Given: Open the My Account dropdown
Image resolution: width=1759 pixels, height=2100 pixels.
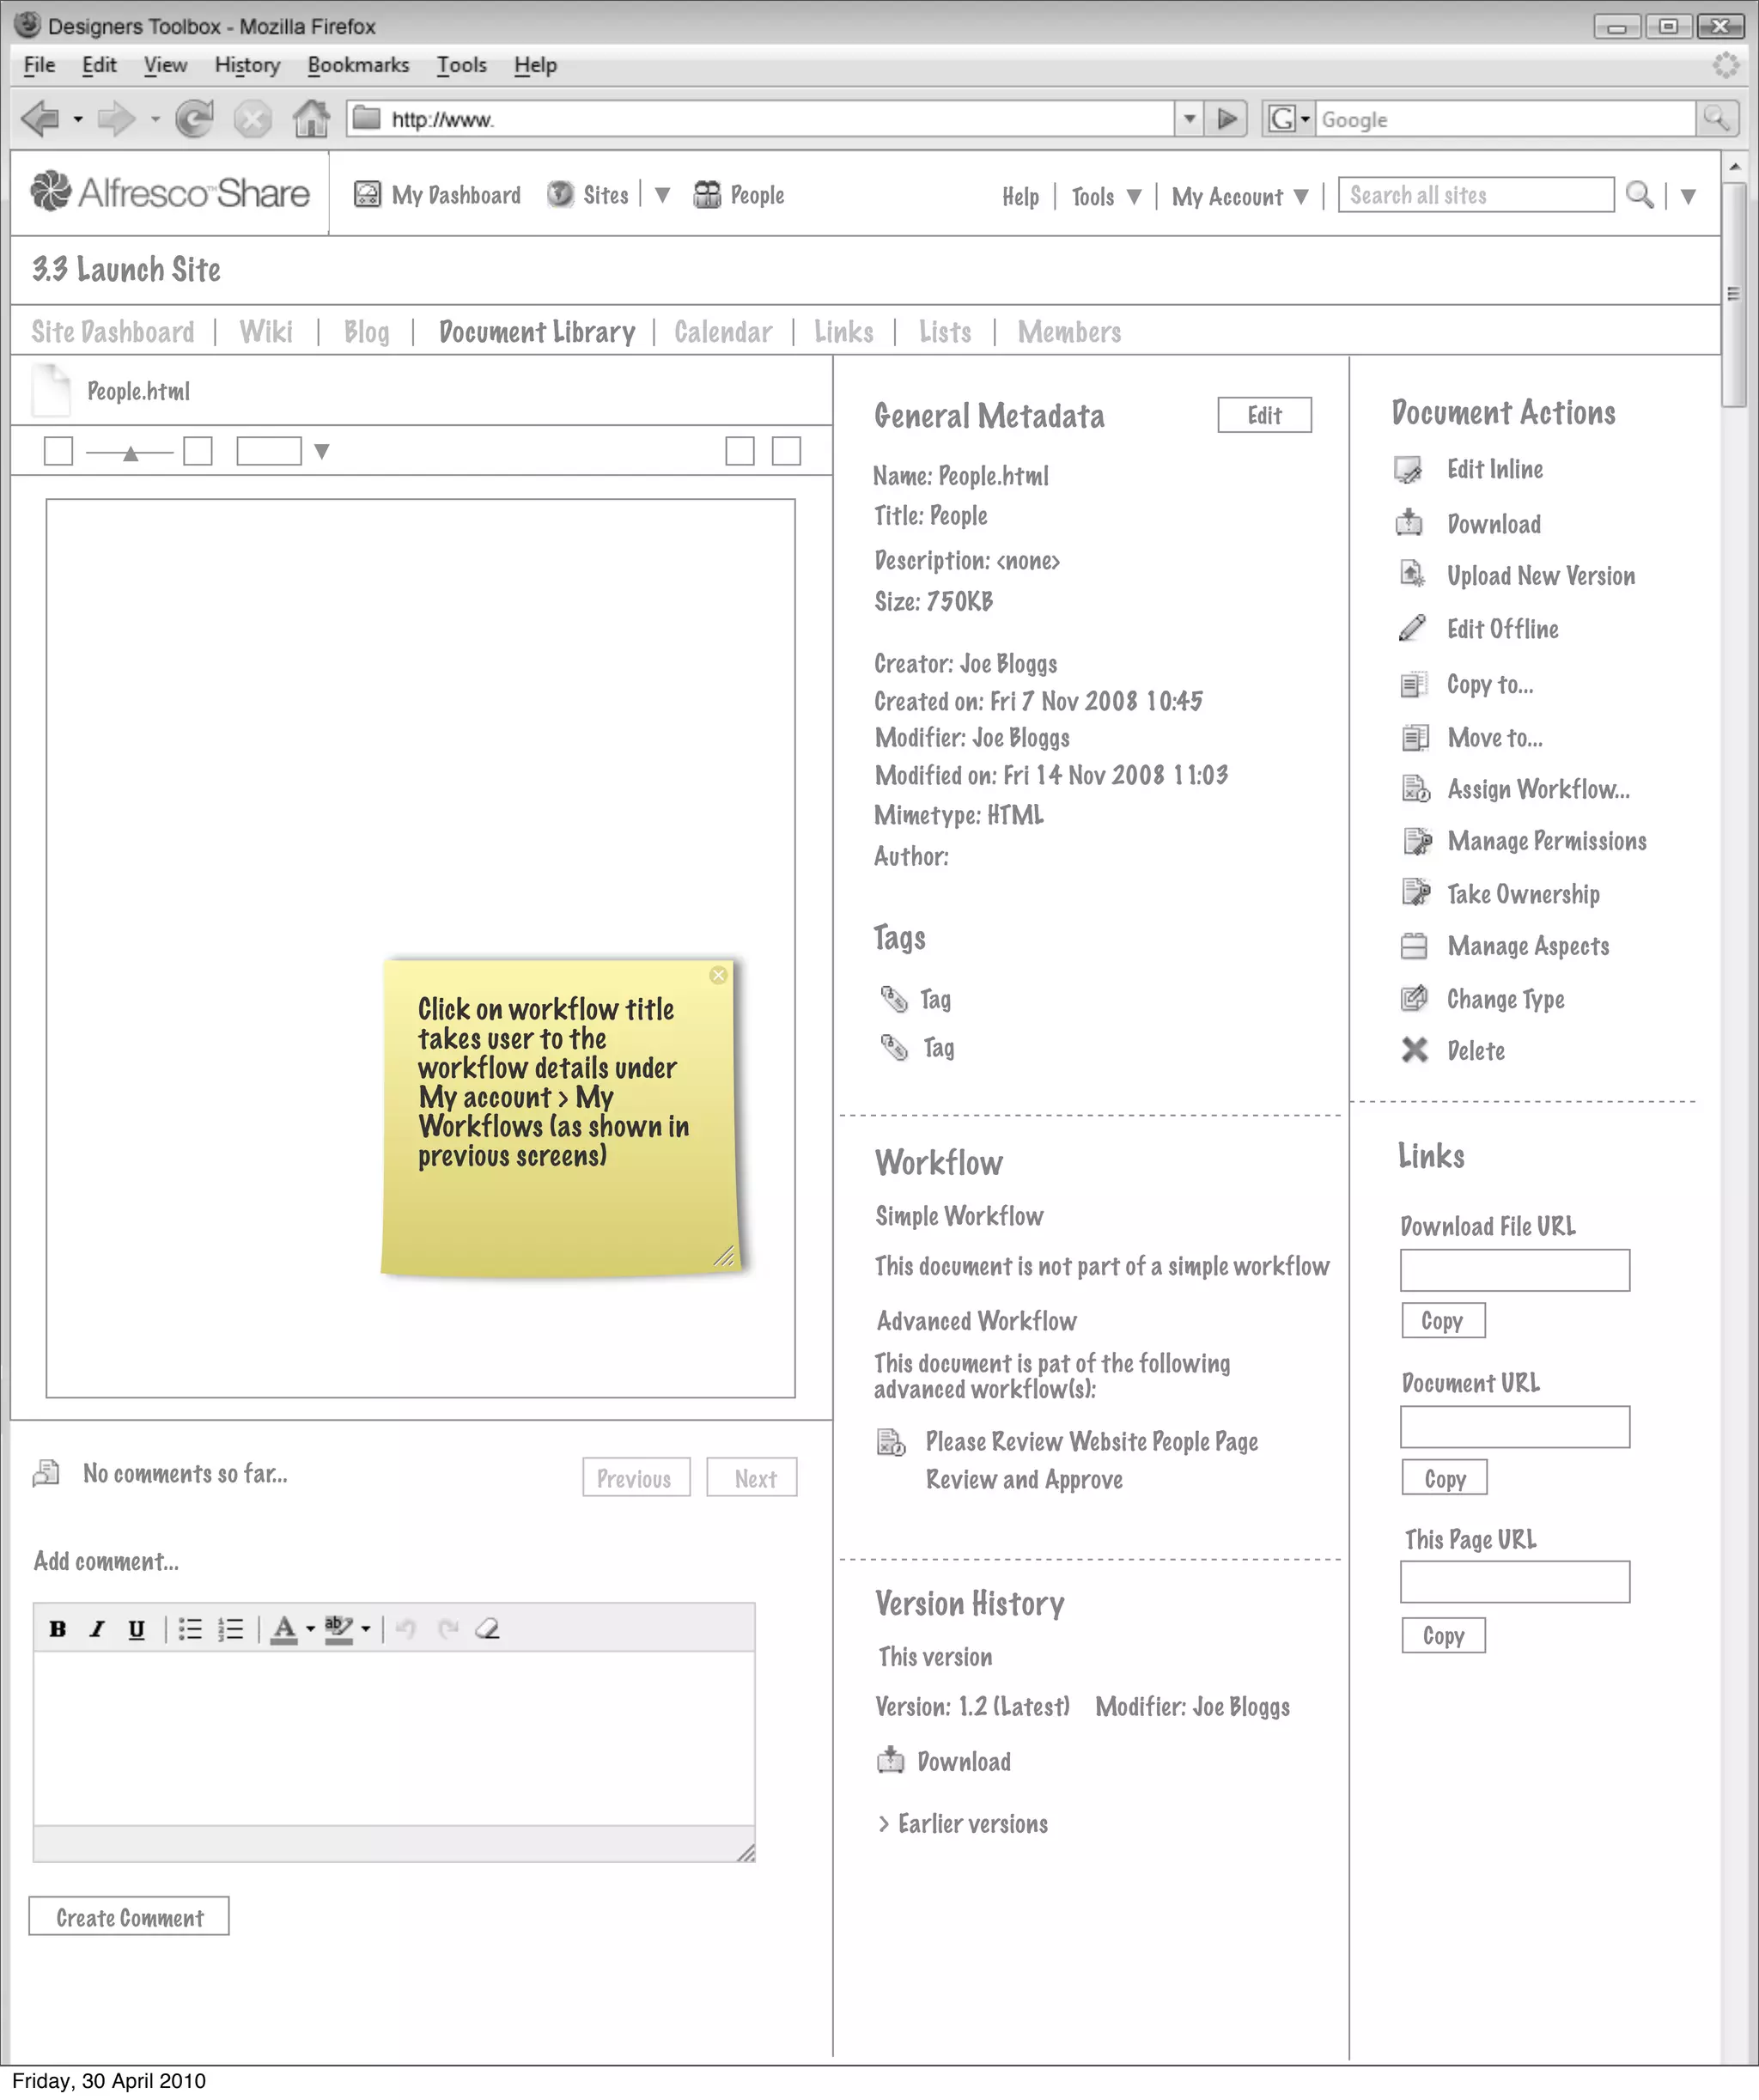Looking at the screenshot, I should (x=1240, y=197).
